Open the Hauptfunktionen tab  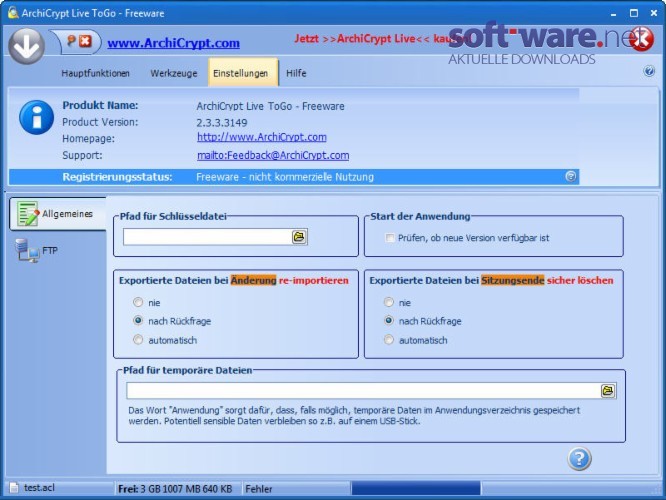point(95,73)
